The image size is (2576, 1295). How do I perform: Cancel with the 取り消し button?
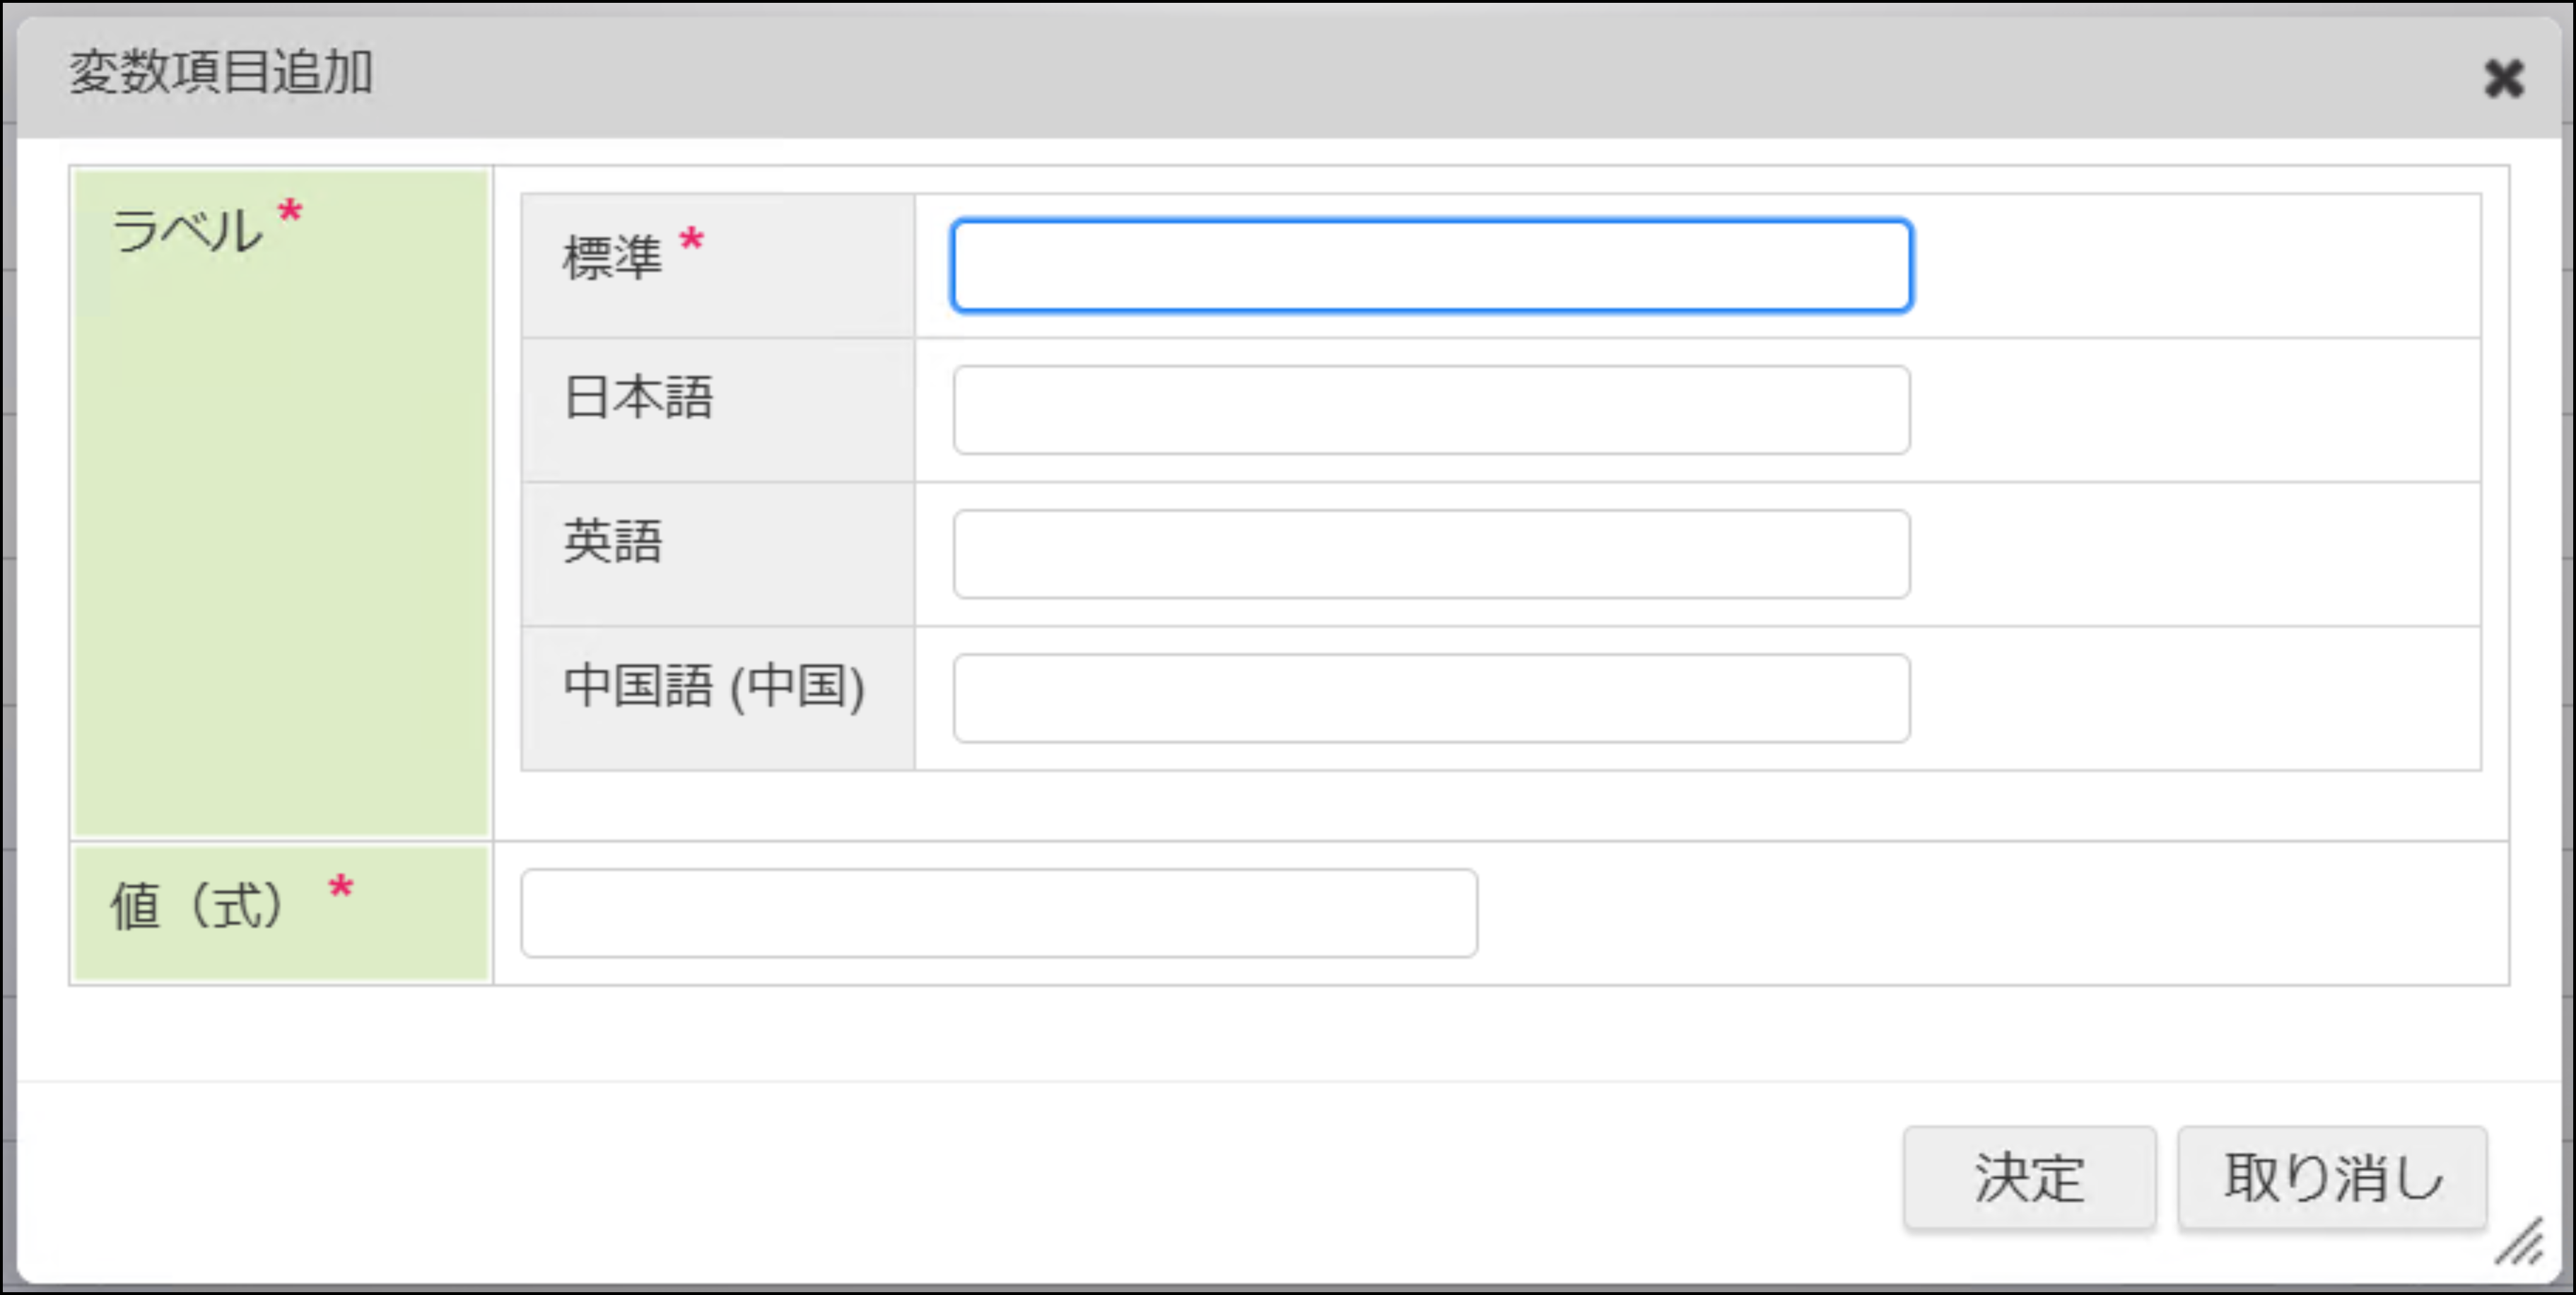pyautogui.click(x=2332, y=1178)
